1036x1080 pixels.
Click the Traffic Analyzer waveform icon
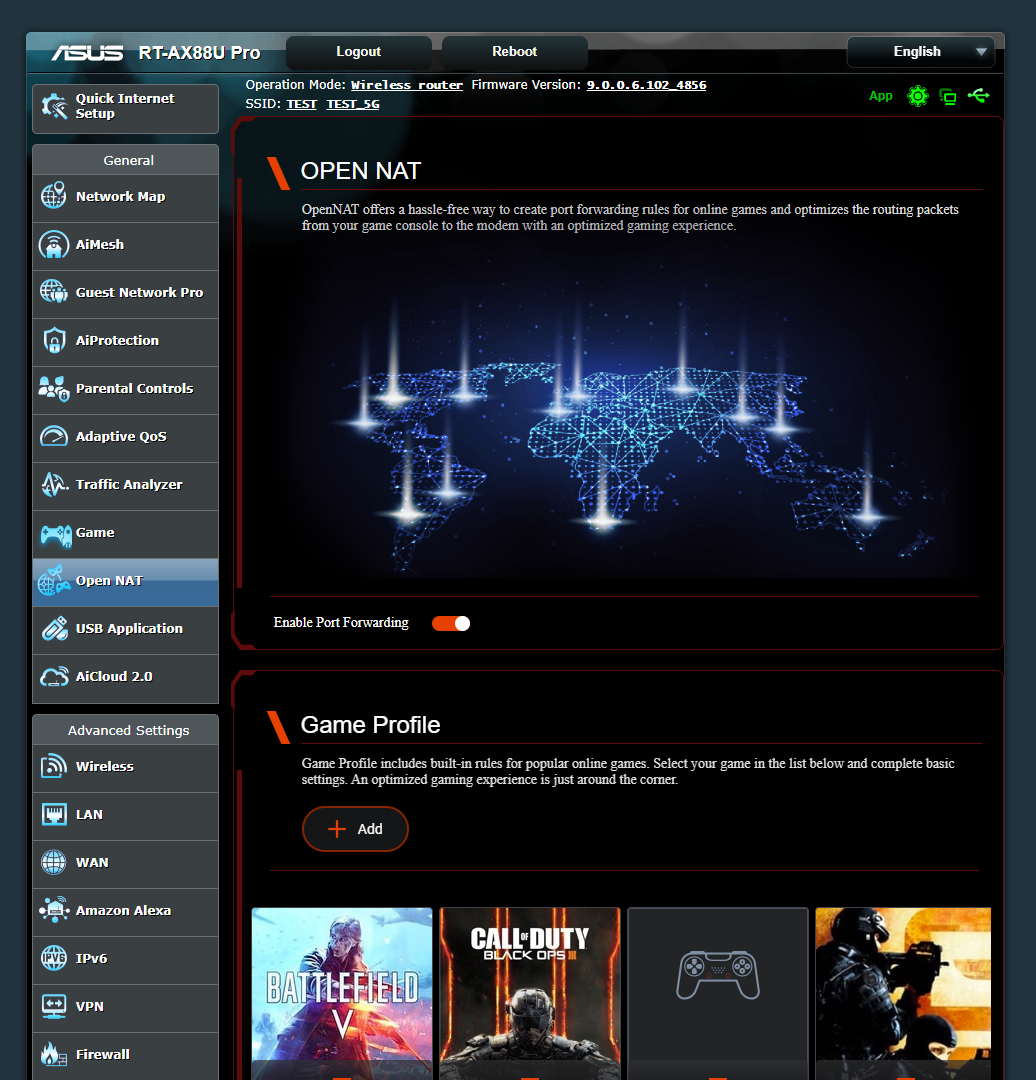pyautogui.click(x=54, y=484)
